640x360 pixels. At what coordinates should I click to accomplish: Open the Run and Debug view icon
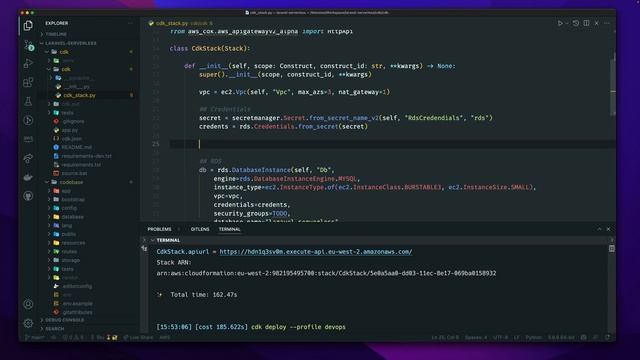[28, 63]
